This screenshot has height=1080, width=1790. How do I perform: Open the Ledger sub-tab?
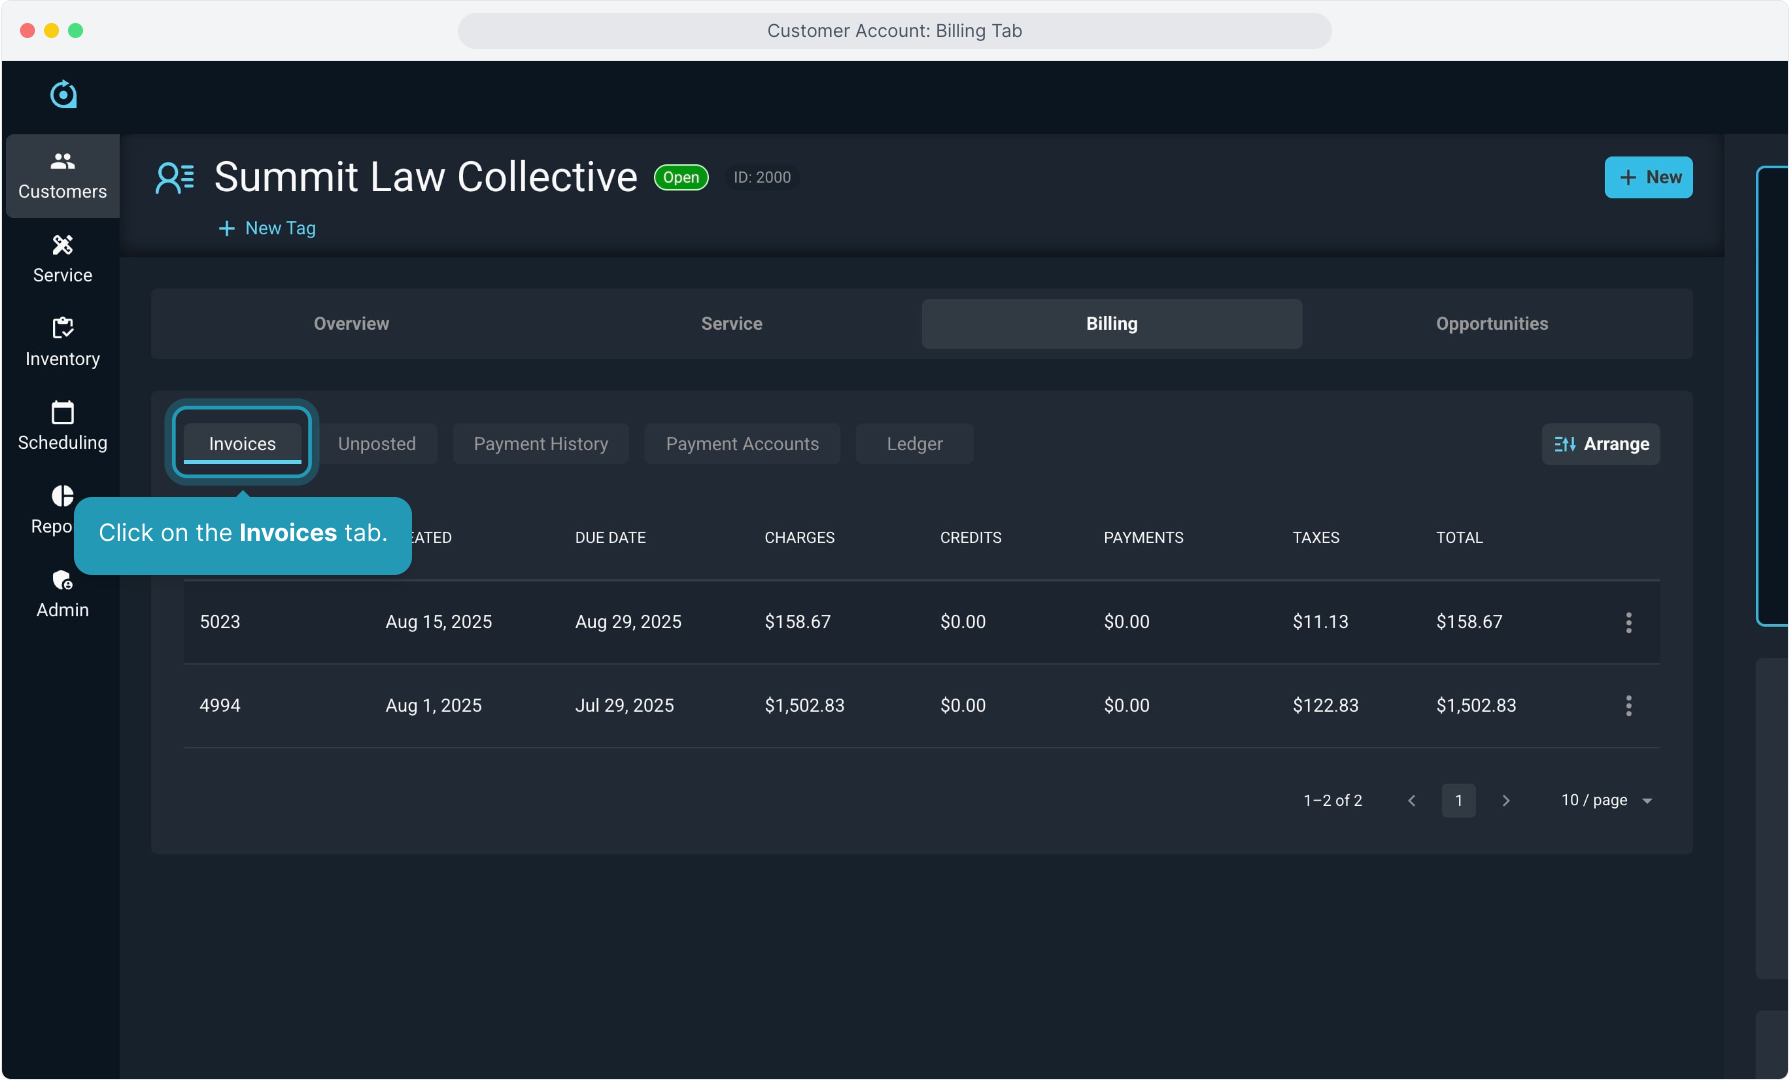[914, 444]
